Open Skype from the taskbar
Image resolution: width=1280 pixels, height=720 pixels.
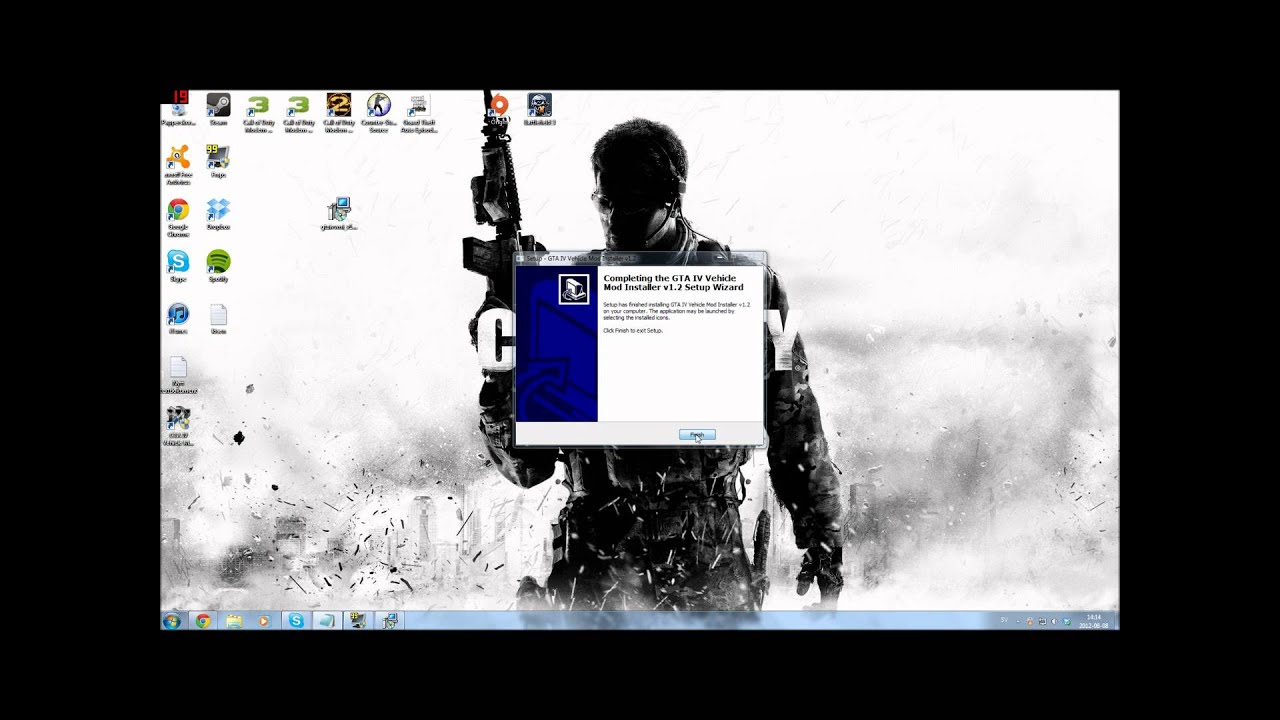296,621
